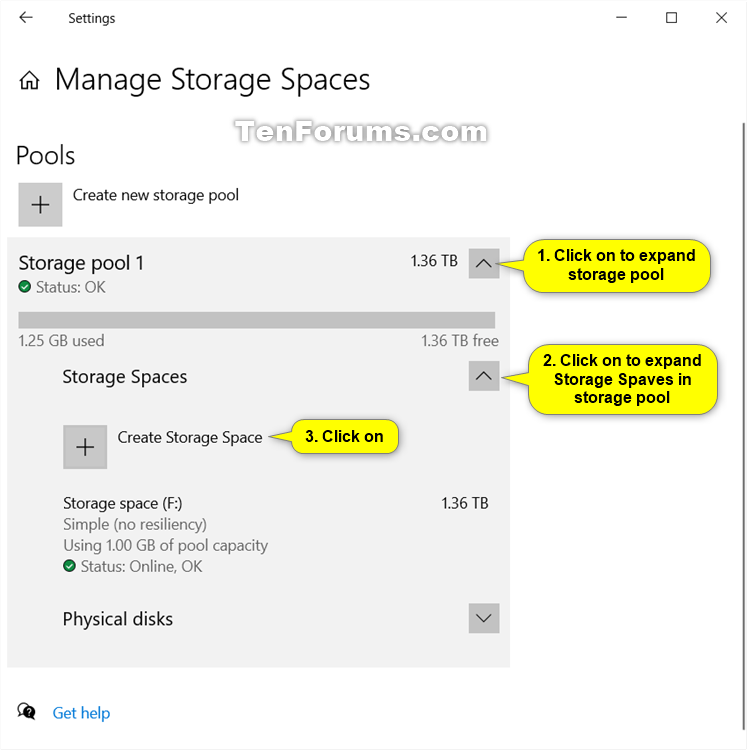Open Settings home via the house icon
This screenshot has width=747, height=750.
tap(29, 80)
